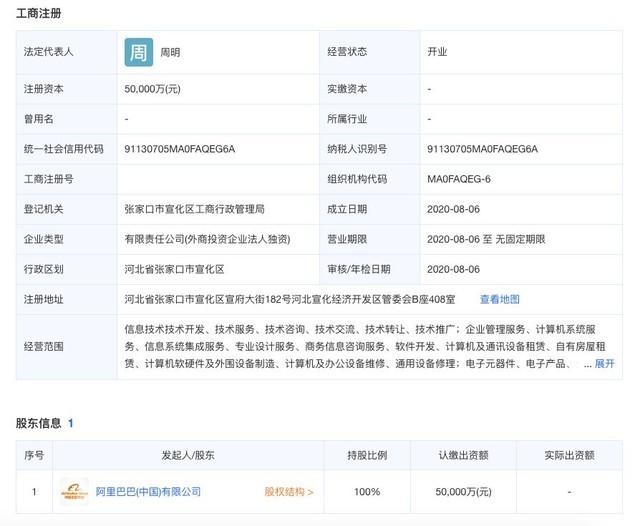Click registered capital value 50,000万(元) in 注册资本 row
Image resolution: width=640 pixels, height=526 pixels.
(x=152, y=89)
